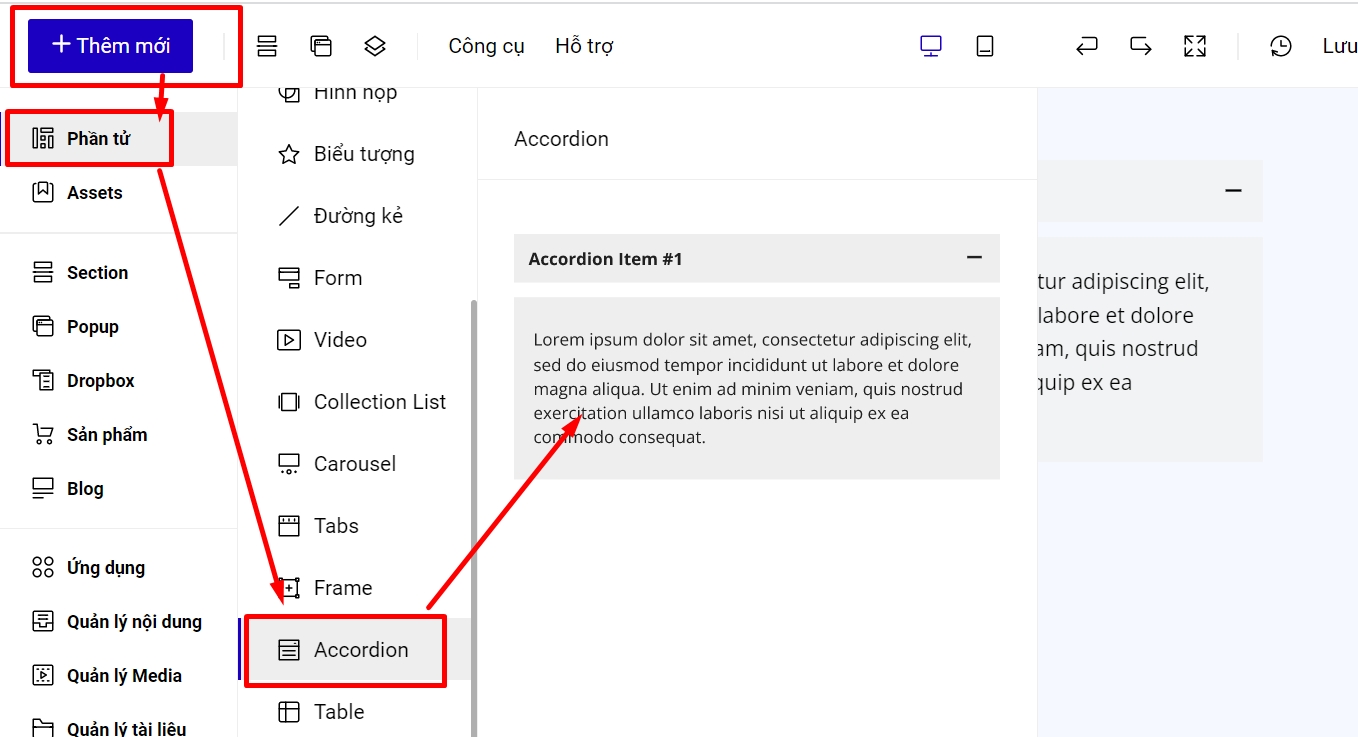
Task: Toggle fullscreen expand icon
Action: (x=1195, y=46)
